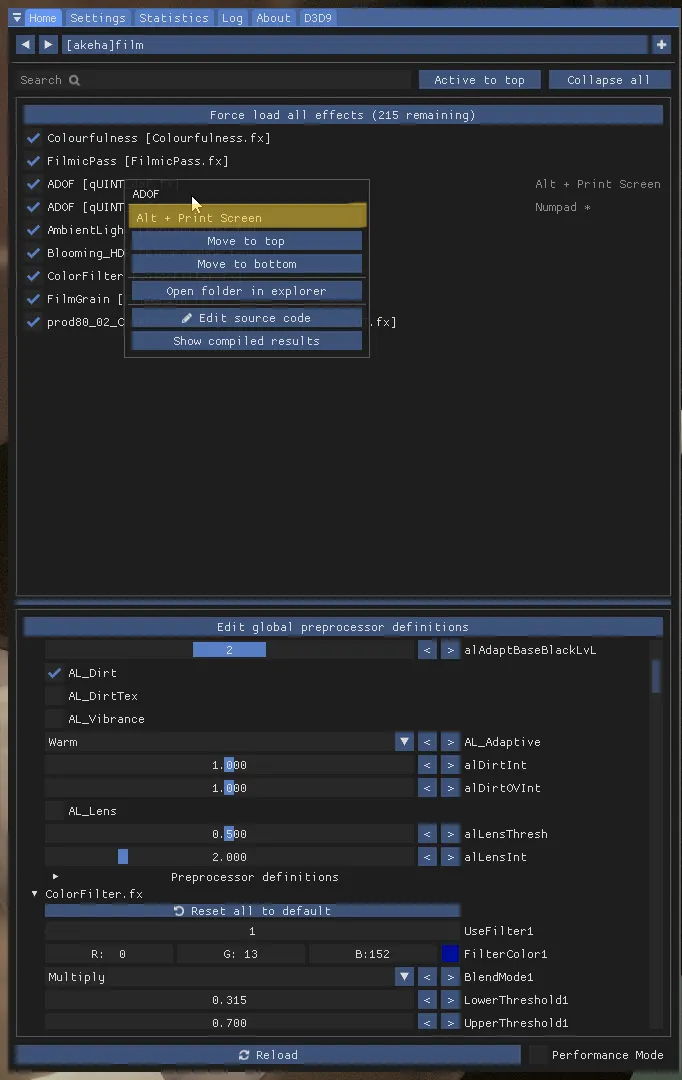The width and height of the screenshot is (682, 1080).
Task: Click Reset all to default button
Action: pyautogui.click(x=252, y=911)
